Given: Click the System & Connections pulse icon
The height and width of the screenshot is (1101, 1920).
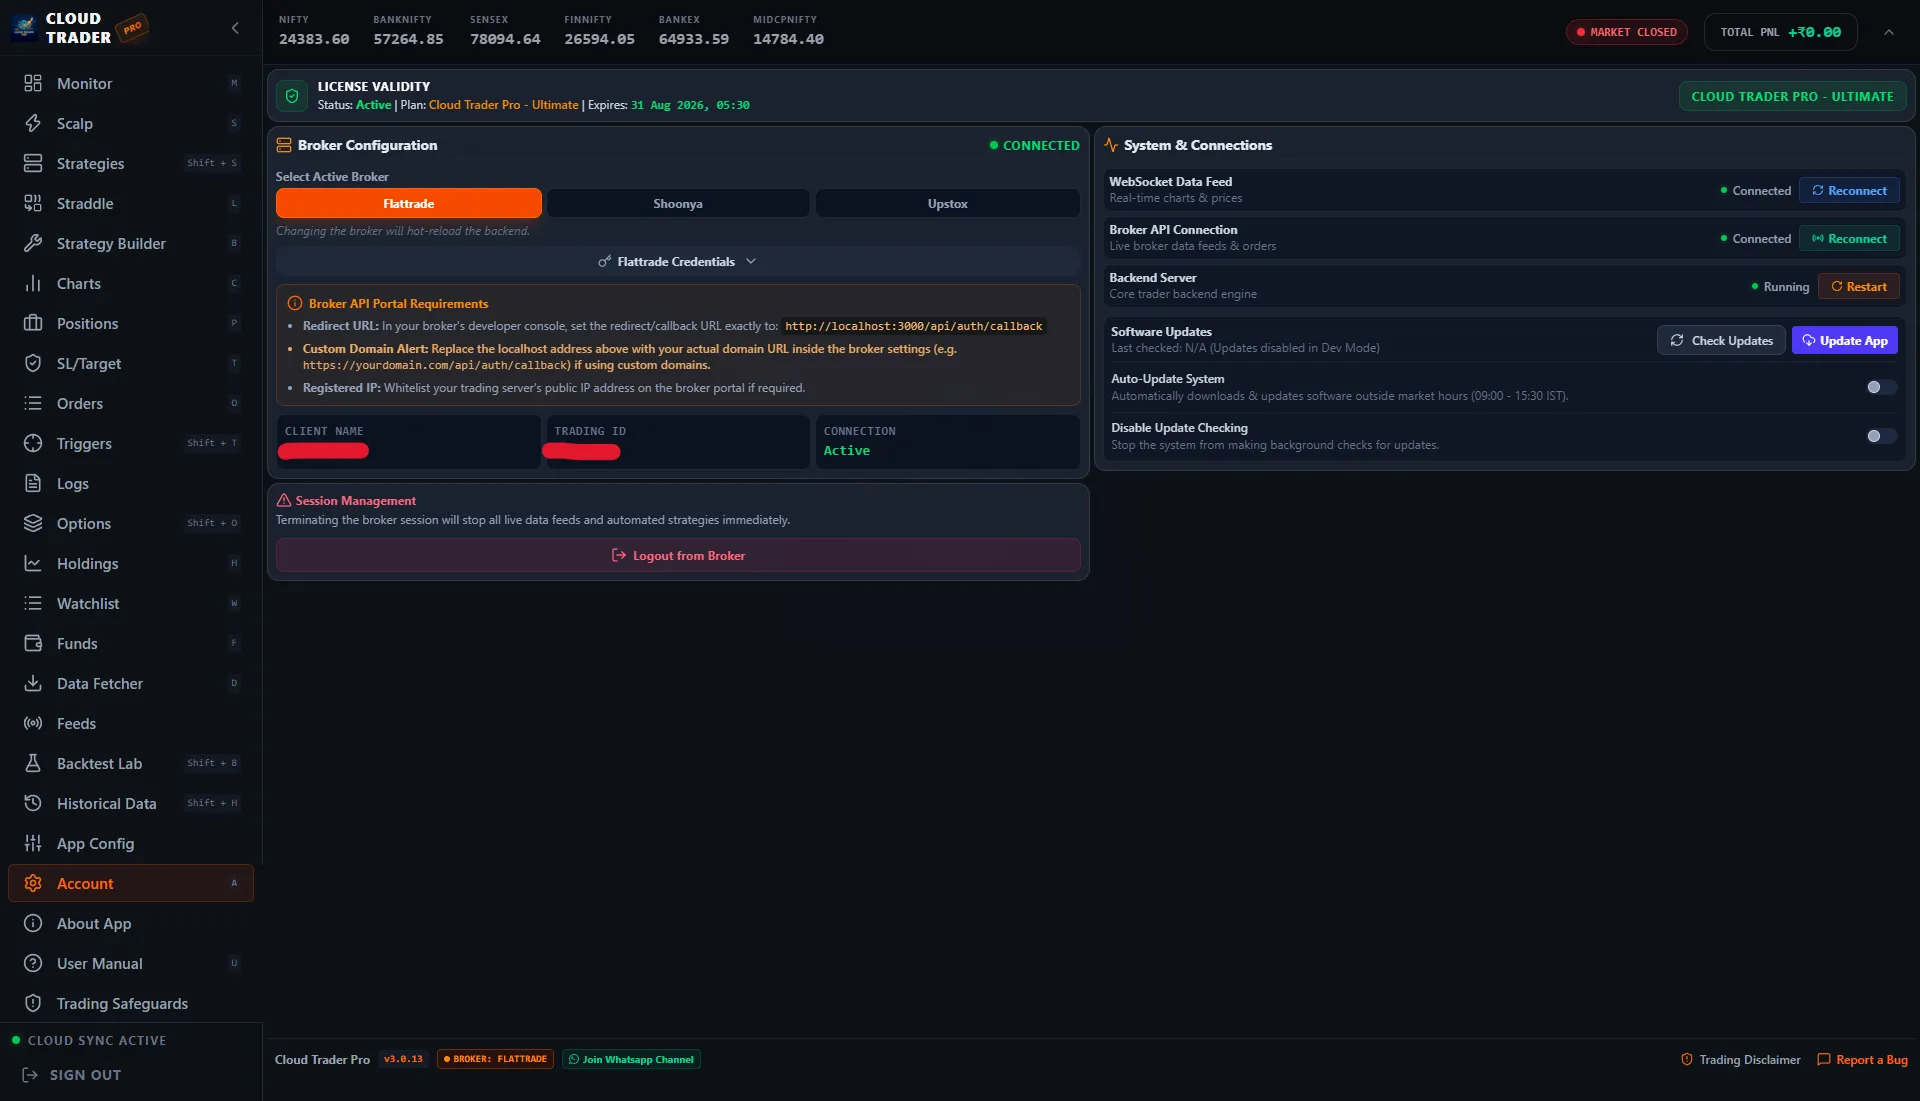Looking at the screenshot, I should 1111,145.
